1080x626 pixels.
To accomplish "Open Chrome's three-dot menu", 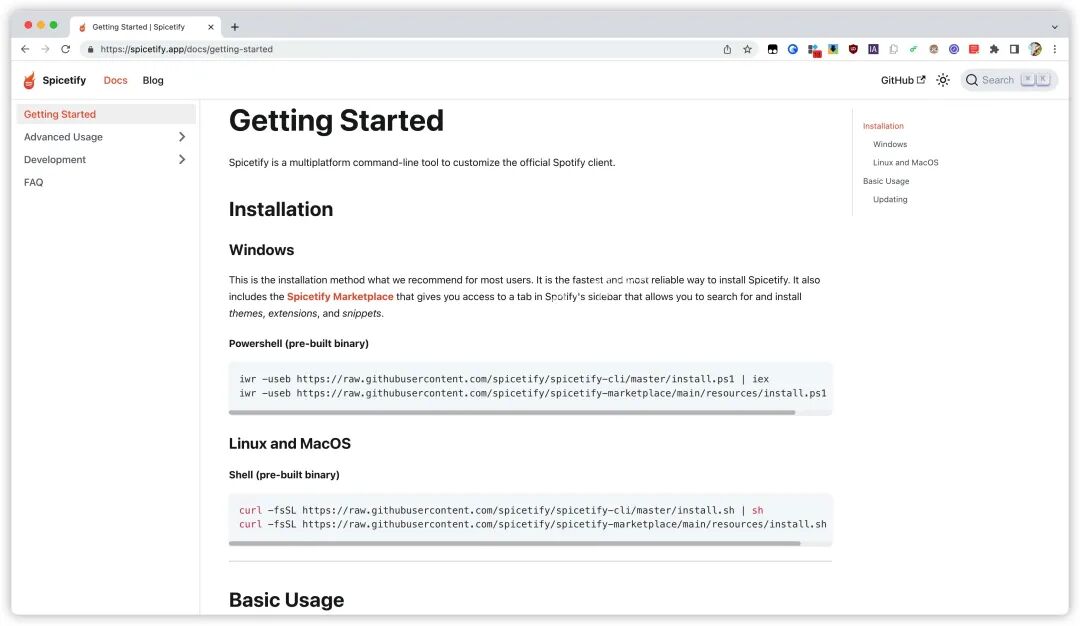I will point(1055,49).
